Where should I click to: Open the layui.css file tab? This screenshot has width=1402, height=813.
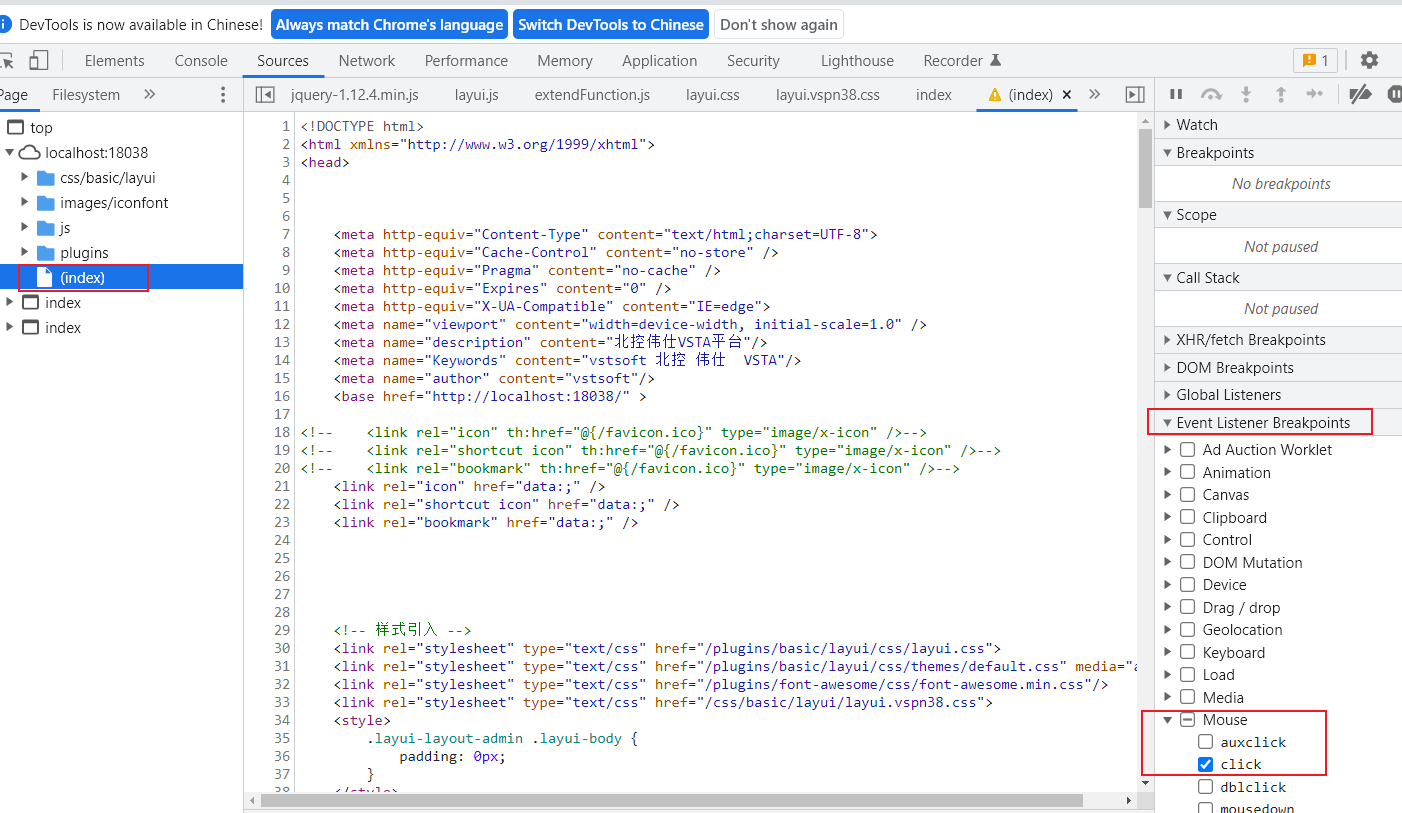click(712, 95)
